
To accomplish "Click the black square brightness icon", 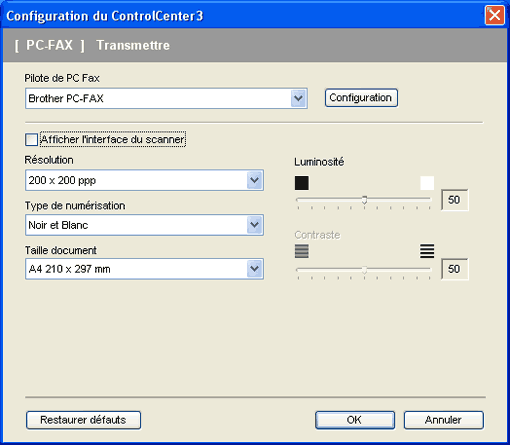I will 302,183.
